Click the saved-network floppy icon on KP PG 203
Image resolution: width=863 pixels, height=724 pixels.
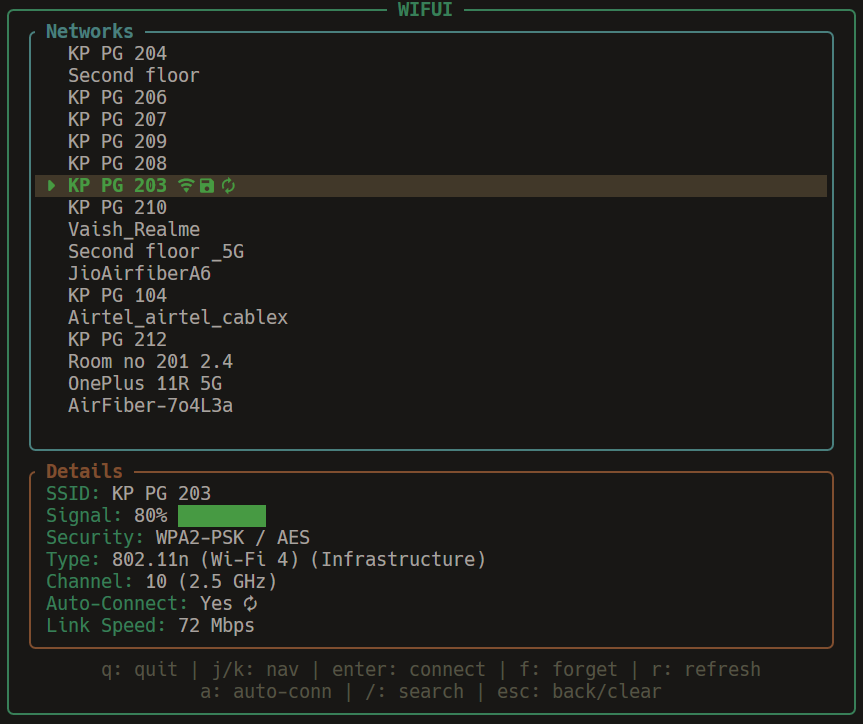[x=207, y=186]
